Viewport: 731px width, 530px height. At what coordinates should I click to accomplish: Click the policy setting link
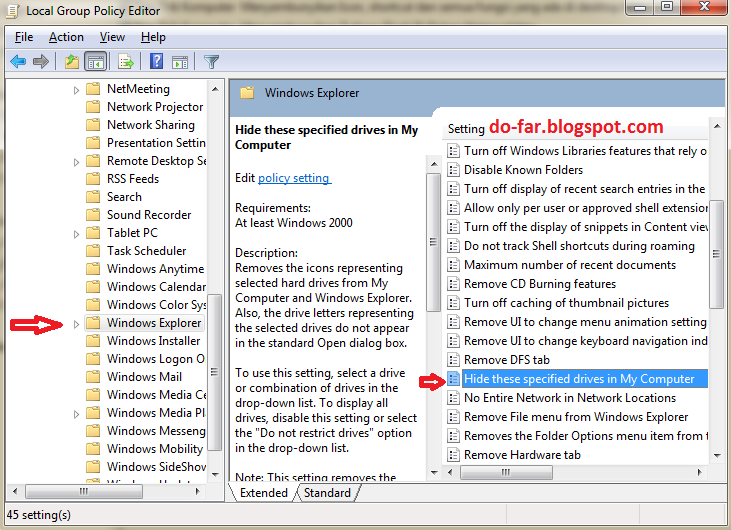(294, 178)
